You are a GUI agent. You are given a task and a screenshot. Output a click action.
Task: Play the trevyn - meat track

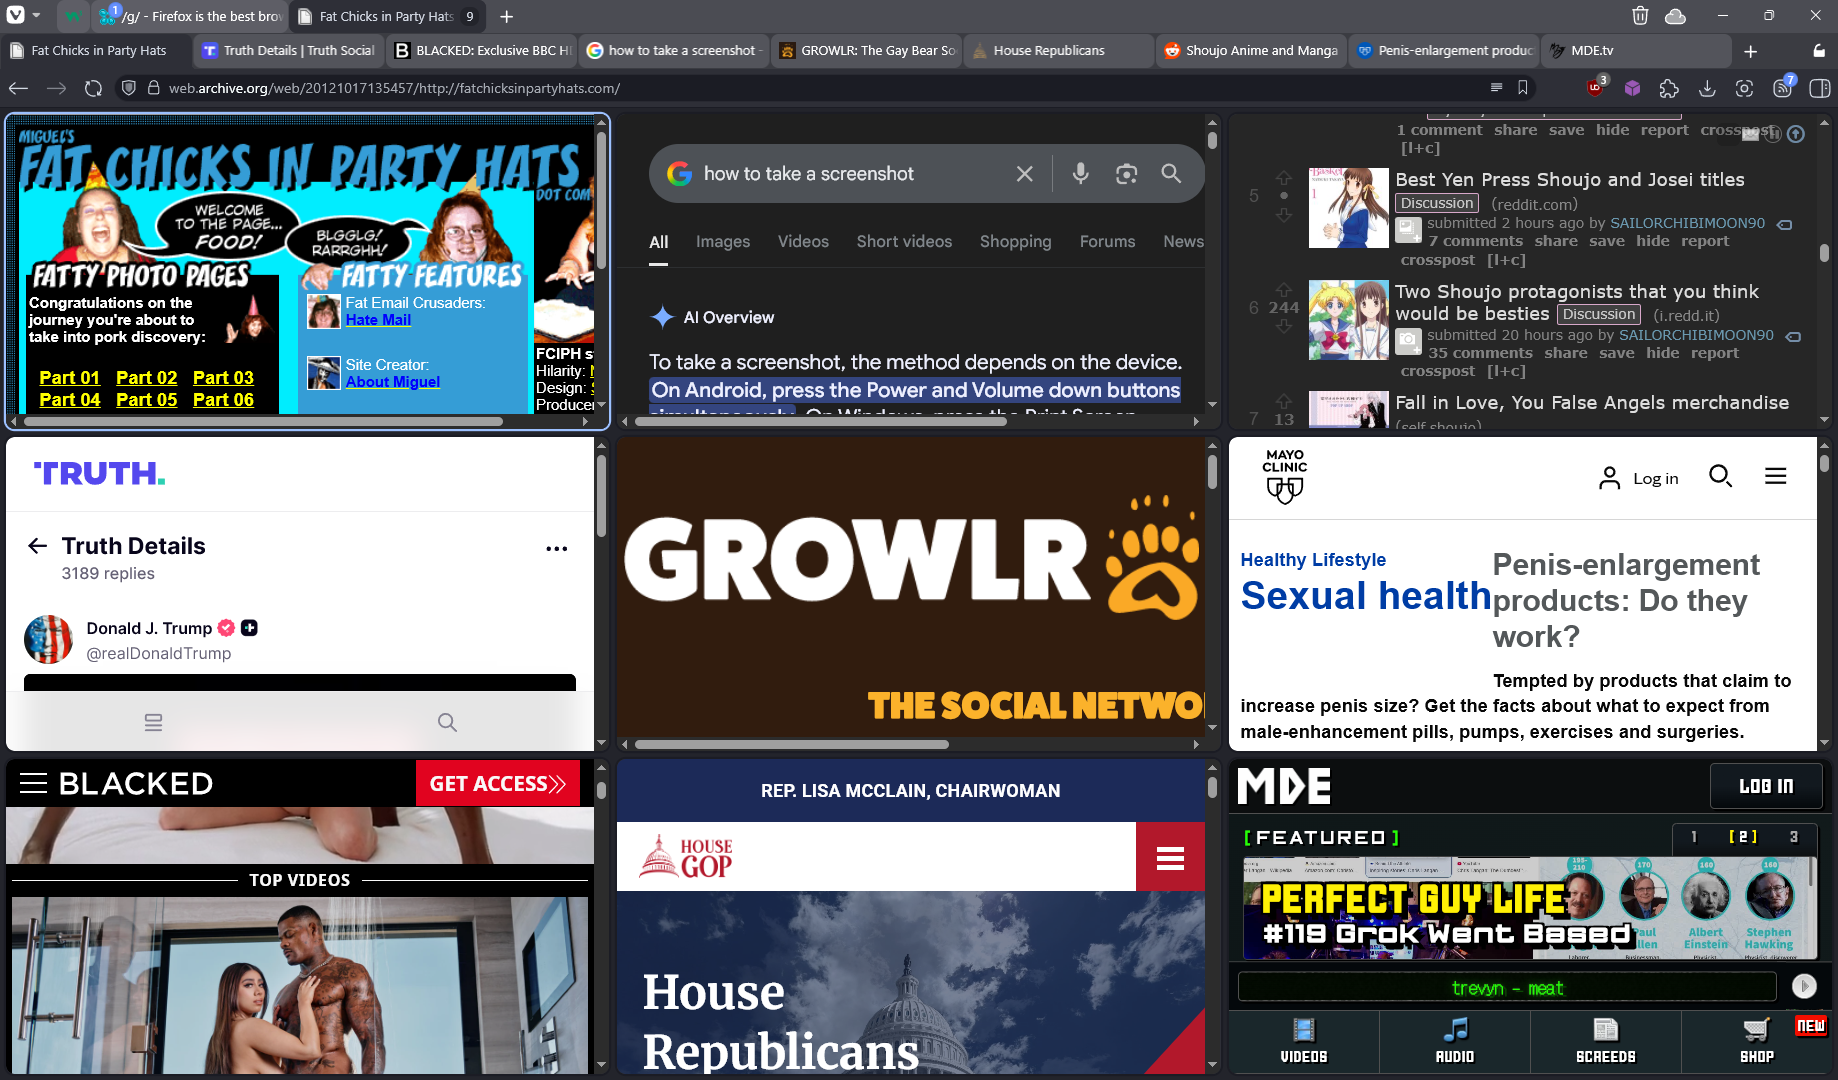[x=1804, y=987]
